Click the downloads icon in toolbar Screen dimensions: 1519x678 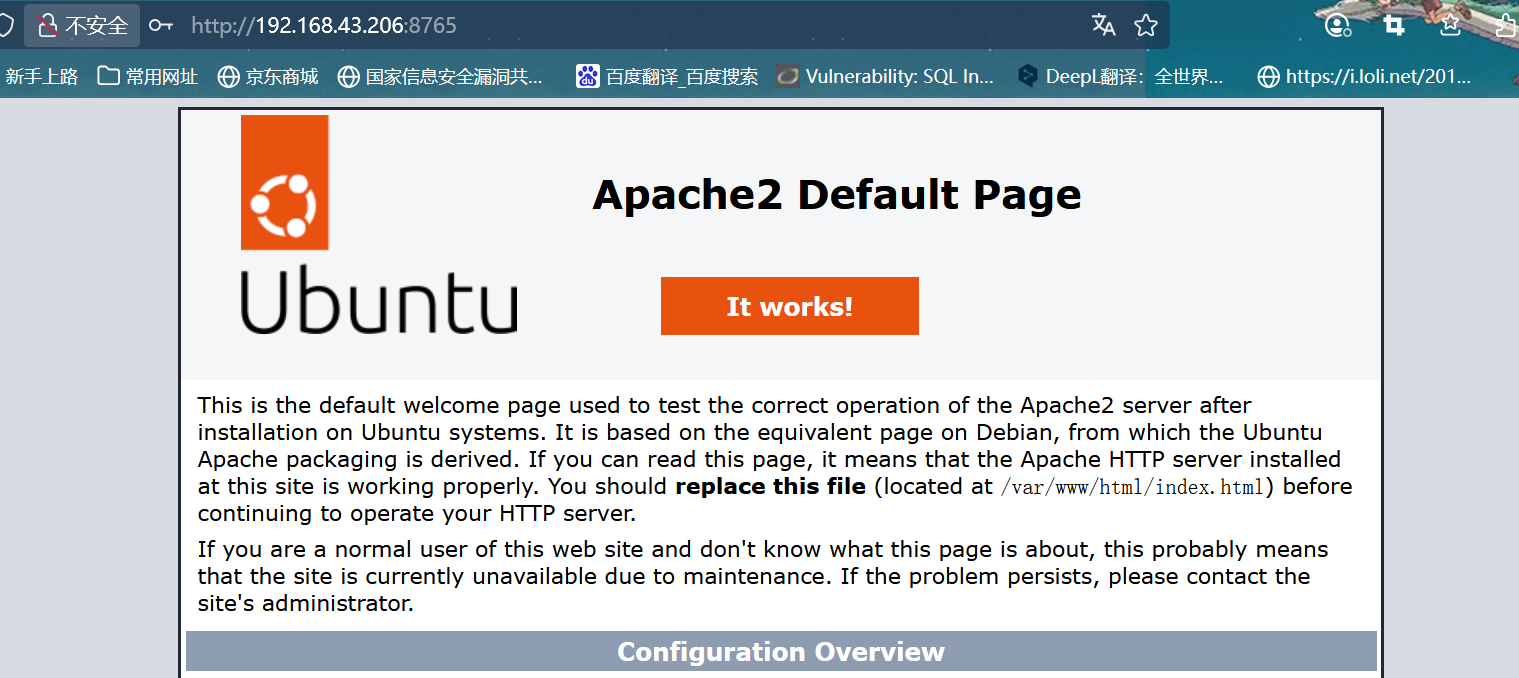[1450, 26]
